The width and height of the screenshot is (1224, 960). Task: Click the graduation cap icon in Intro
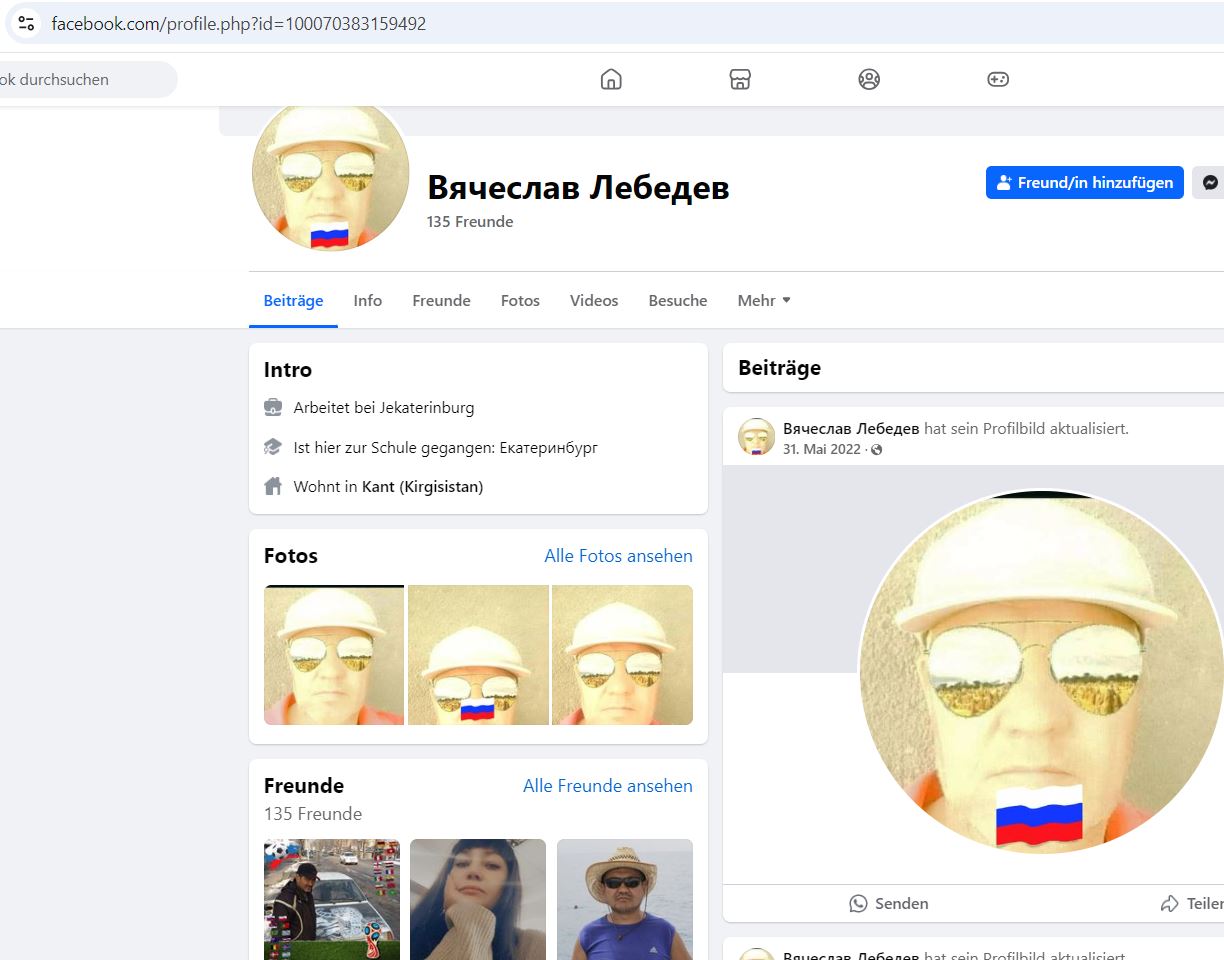coord(273,447)
